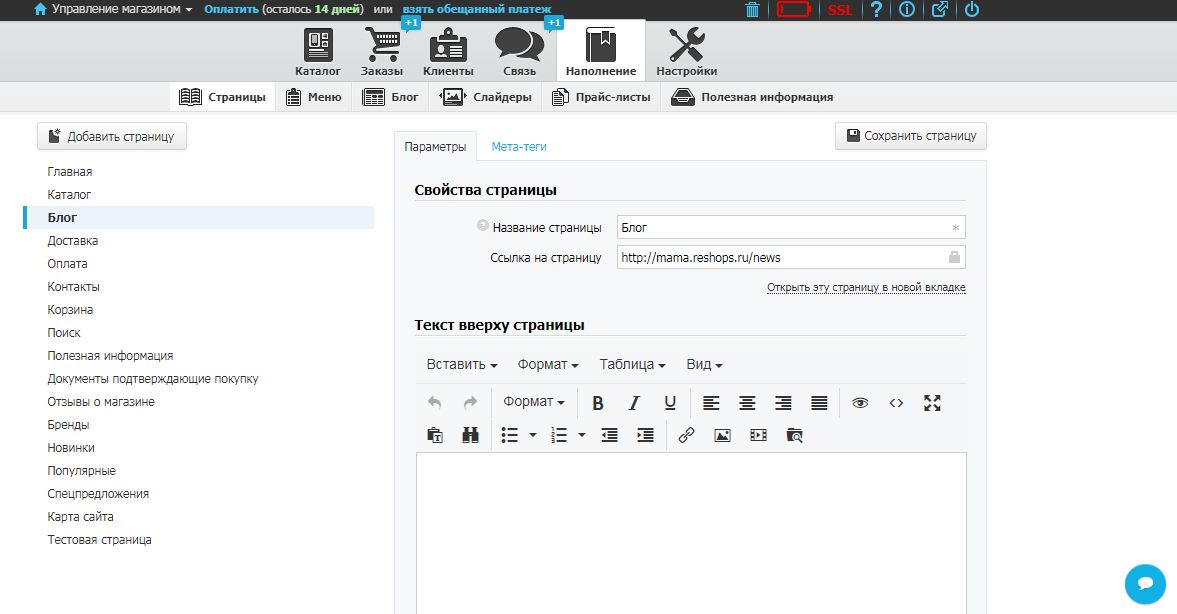The image size is (1177, 614).
Task: Switch to Мета-теги tab
Action: point(519,147)
